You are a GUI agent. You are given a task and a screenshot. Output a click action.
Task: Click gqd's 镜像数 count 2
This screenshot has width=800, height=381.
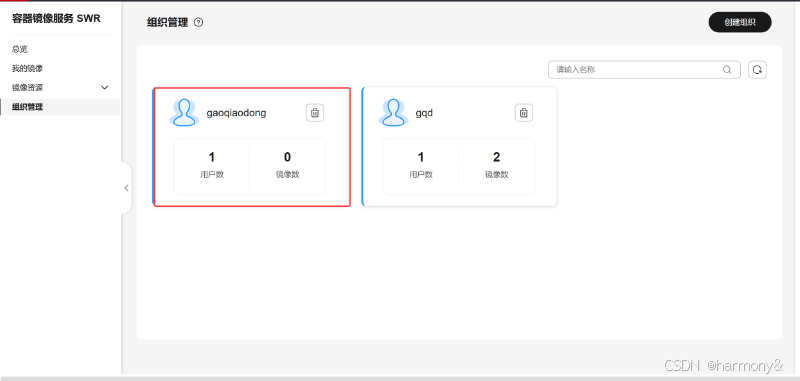(496, 157)
